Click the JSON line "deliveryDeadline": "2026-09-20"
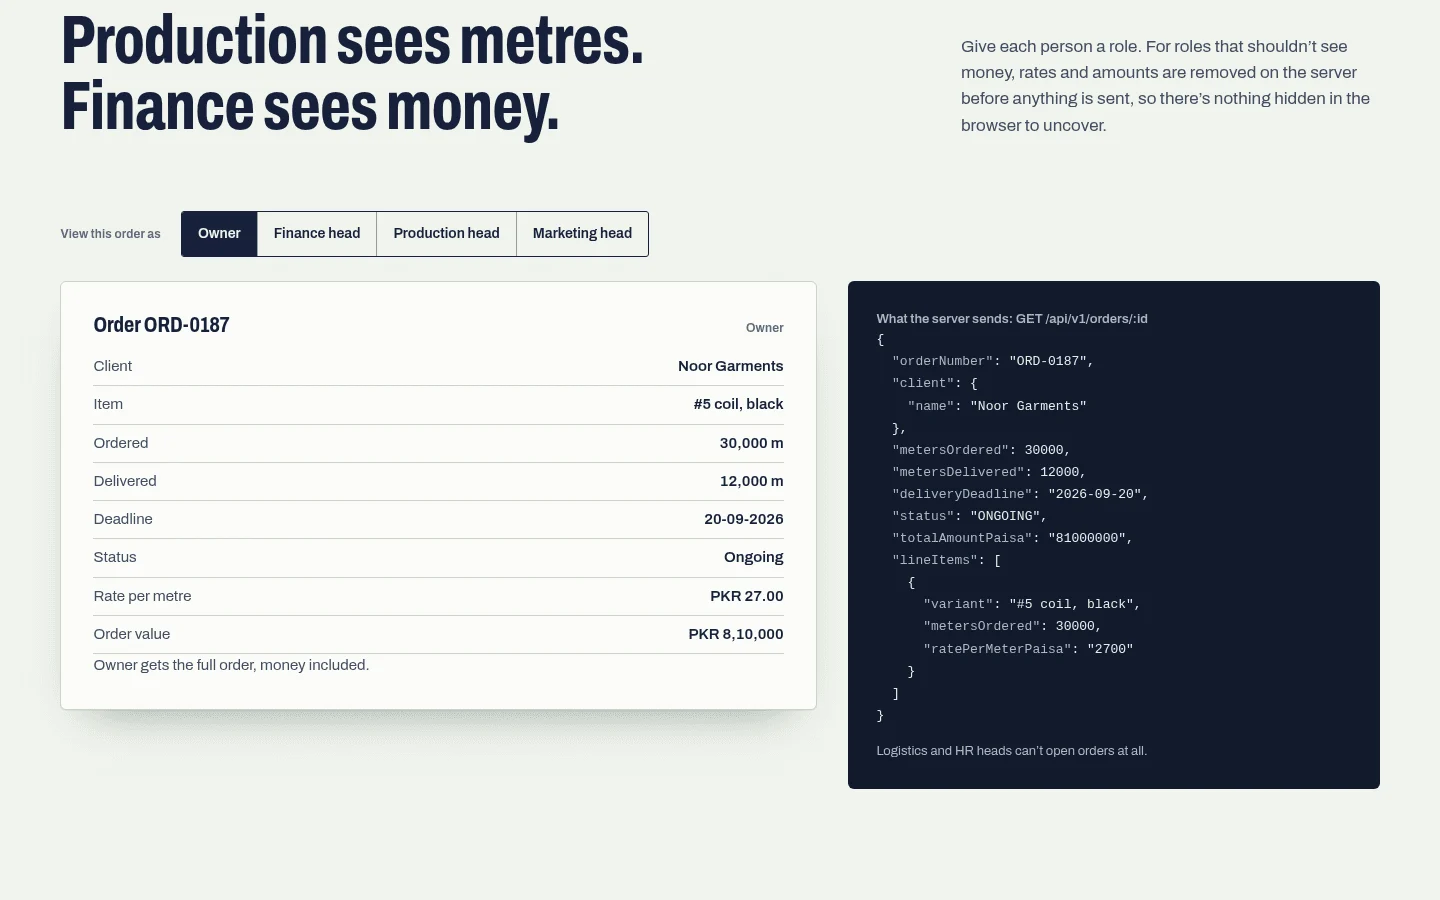1440x900 pixels. pyautogui.click(x=1020, y=494)
